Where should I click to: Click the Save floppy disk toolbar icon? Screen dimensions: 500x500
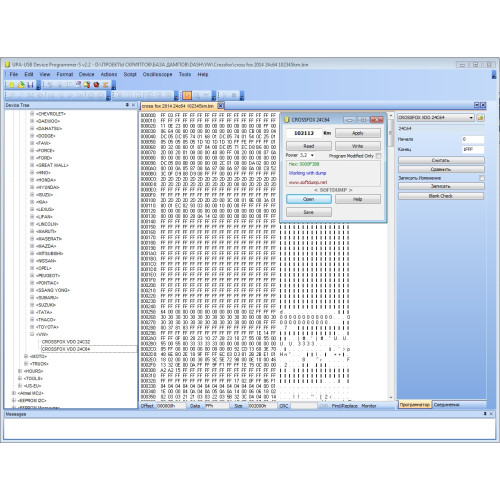tap(30, 85)
